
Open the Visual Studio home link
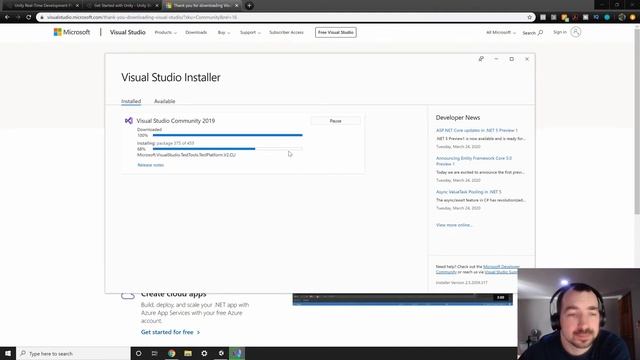[127, 32]
